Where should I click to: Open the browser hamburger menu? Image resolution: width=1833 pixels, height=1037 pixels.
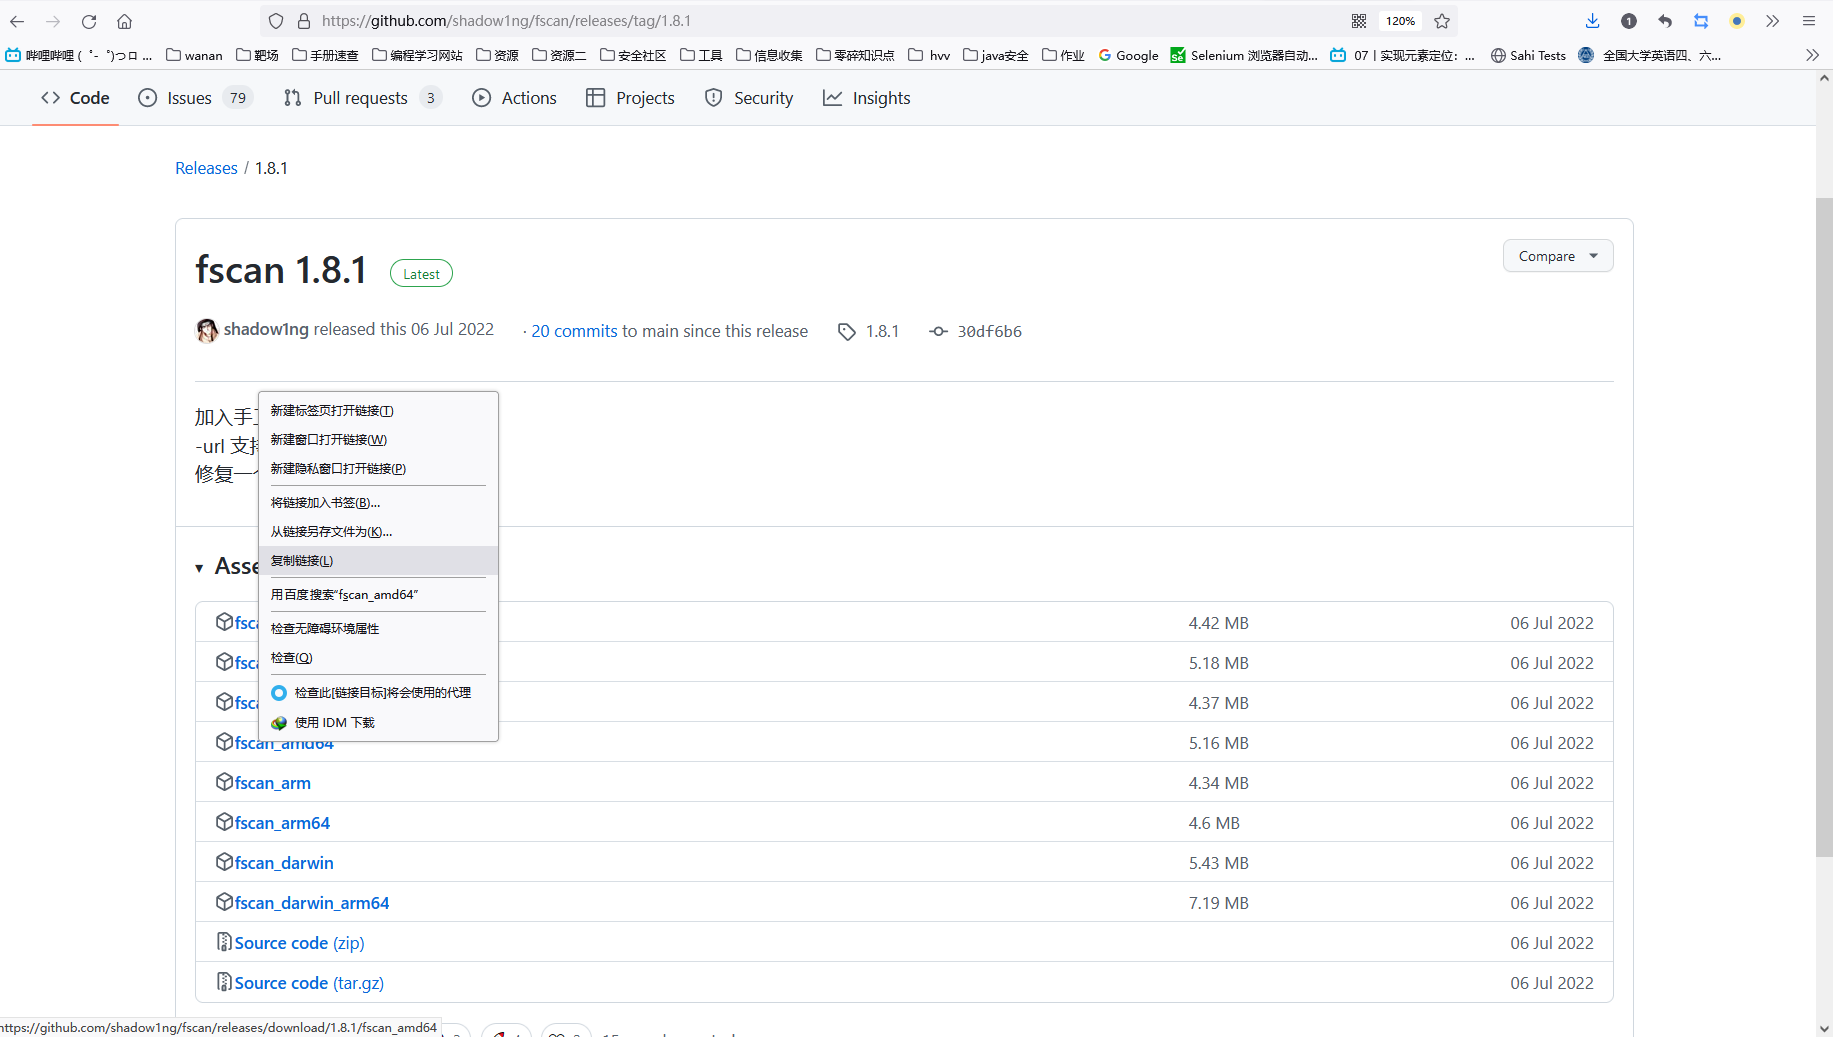pyautogui.click(x=1808, y=21)
